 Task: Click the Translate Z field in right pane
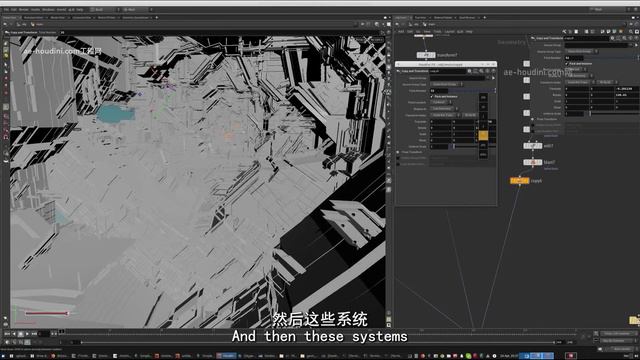coord(627,88)
